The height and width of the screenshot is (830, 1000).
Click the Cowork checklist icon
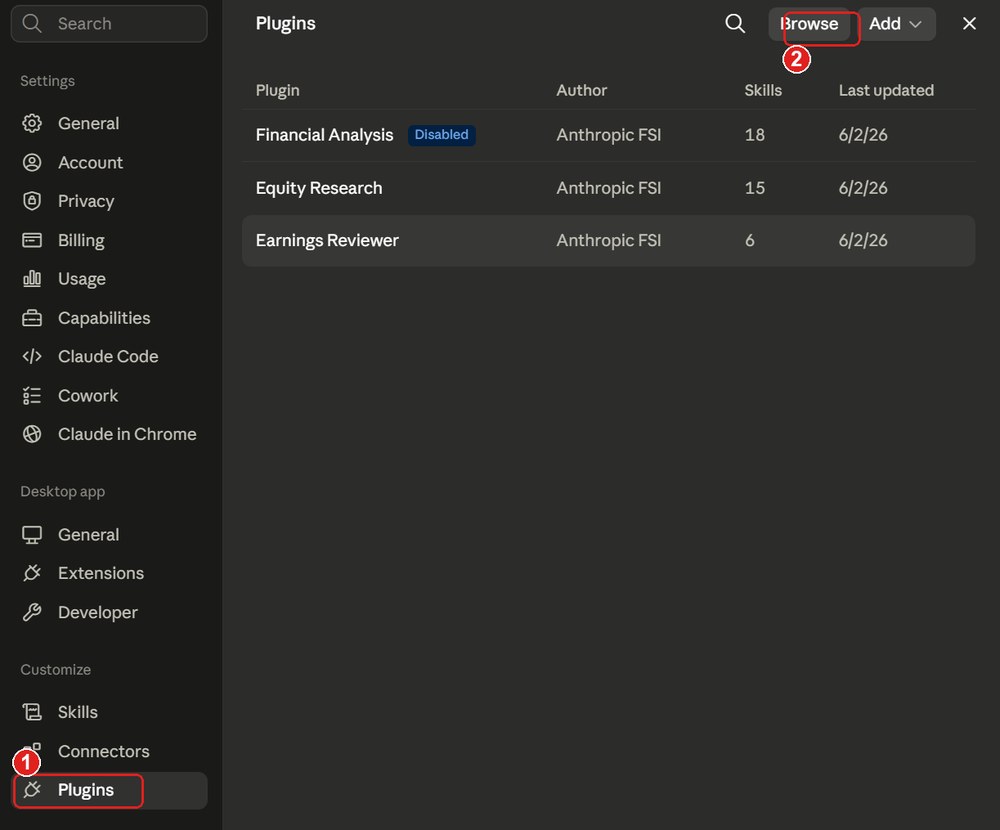tap(32, 396)
